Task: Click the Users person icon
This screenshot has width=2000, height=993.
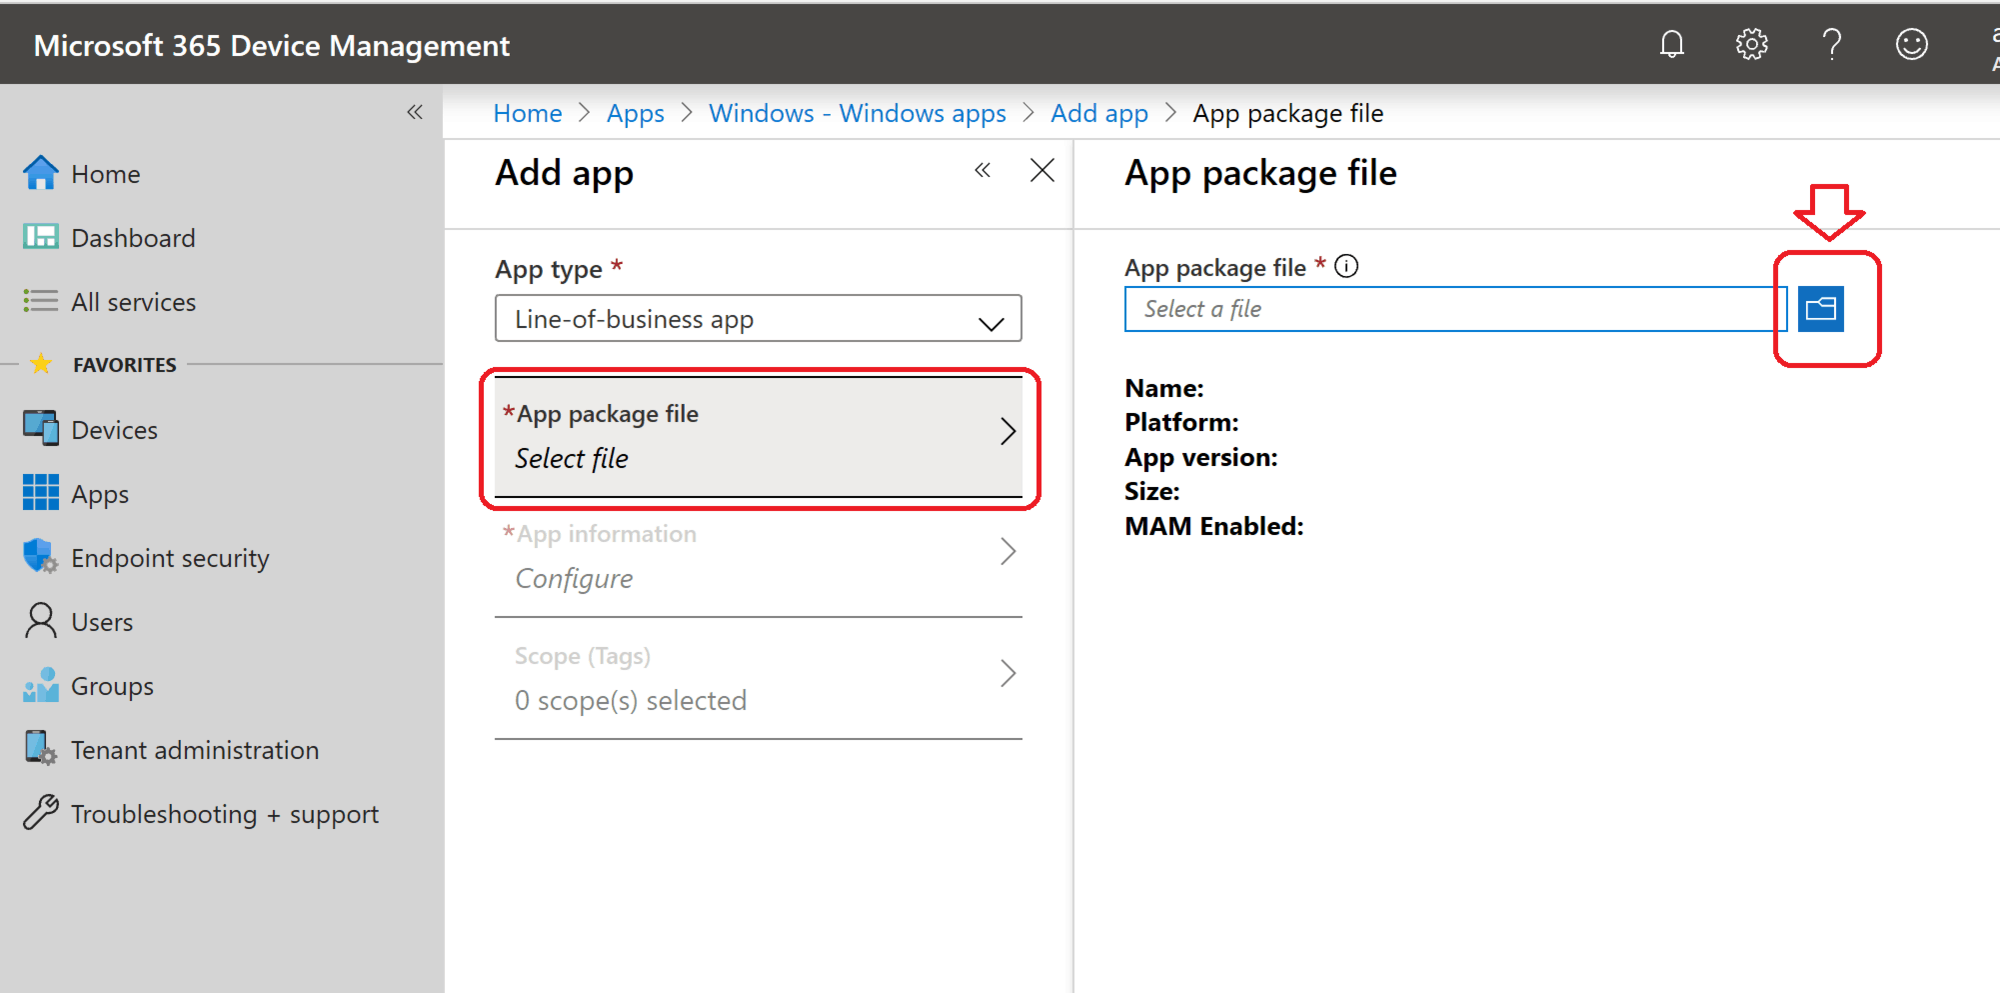Action: 41,621
